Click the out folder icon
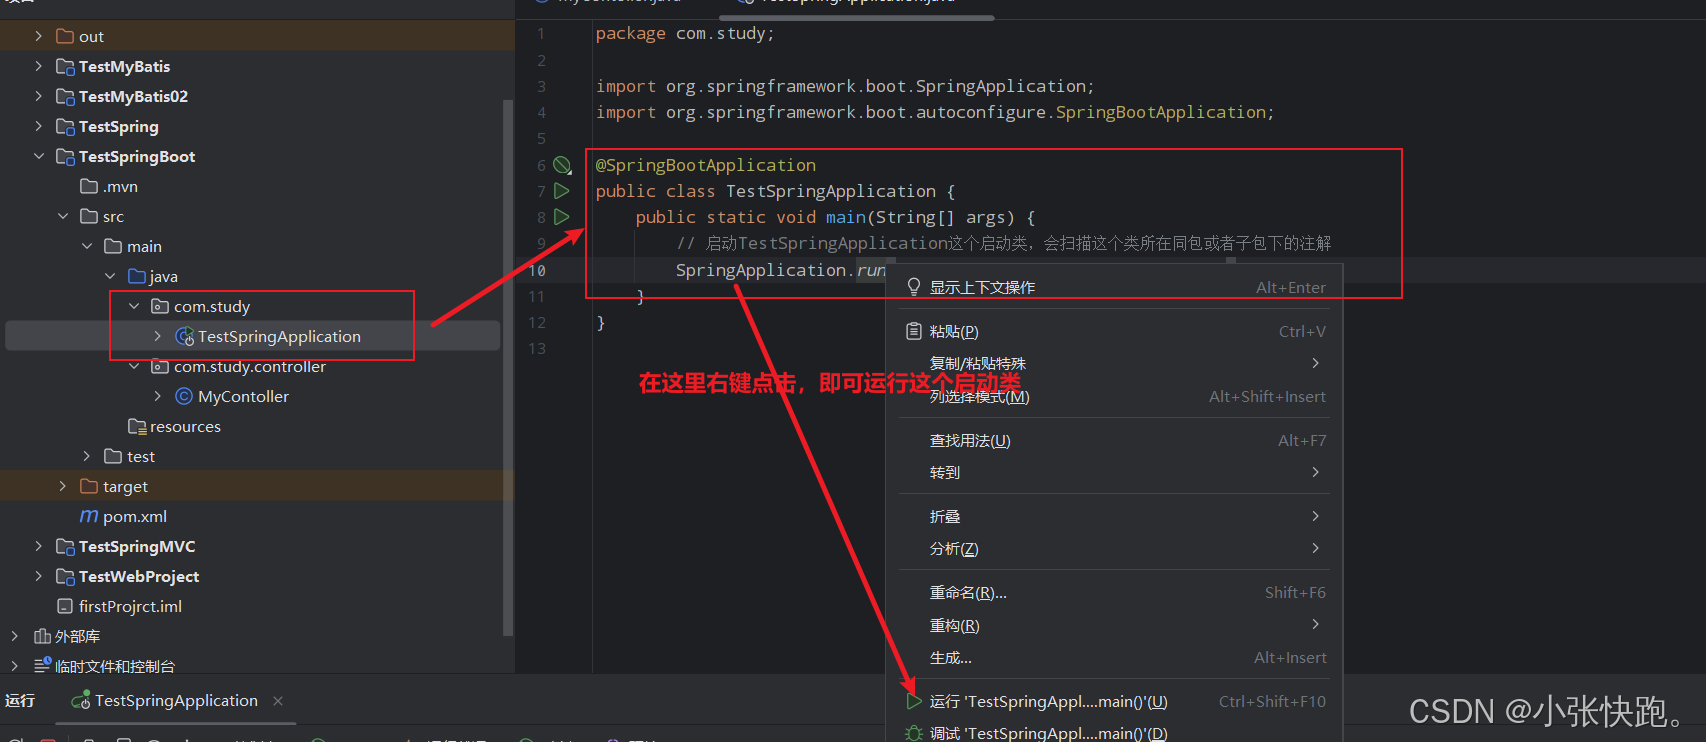 pyautogui.click(x=65, y=36)
